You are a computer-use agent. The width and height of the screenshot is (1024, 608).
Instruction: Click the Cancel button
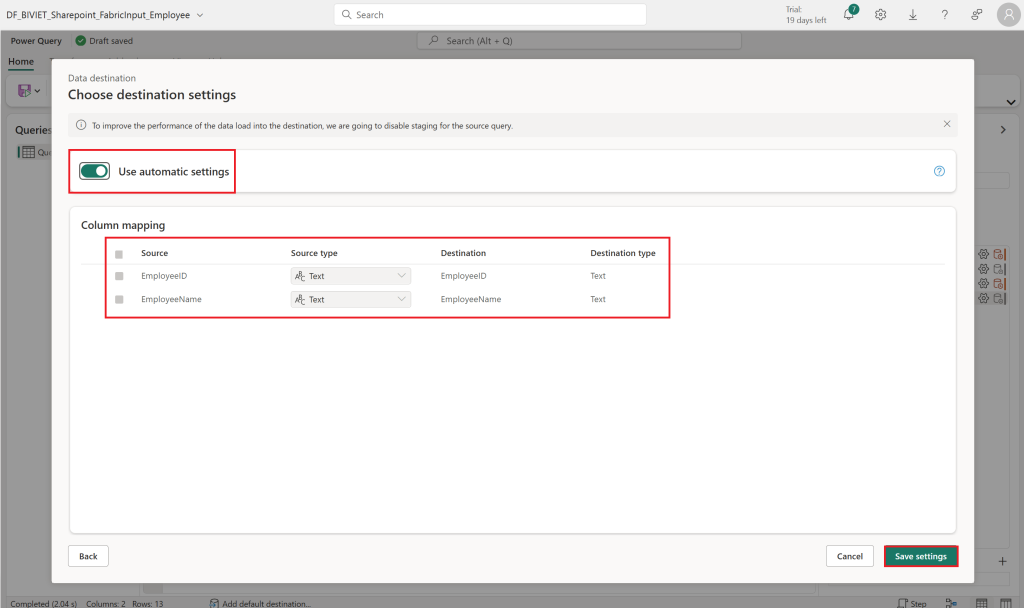pyautogui.click(x=850, y=556)
